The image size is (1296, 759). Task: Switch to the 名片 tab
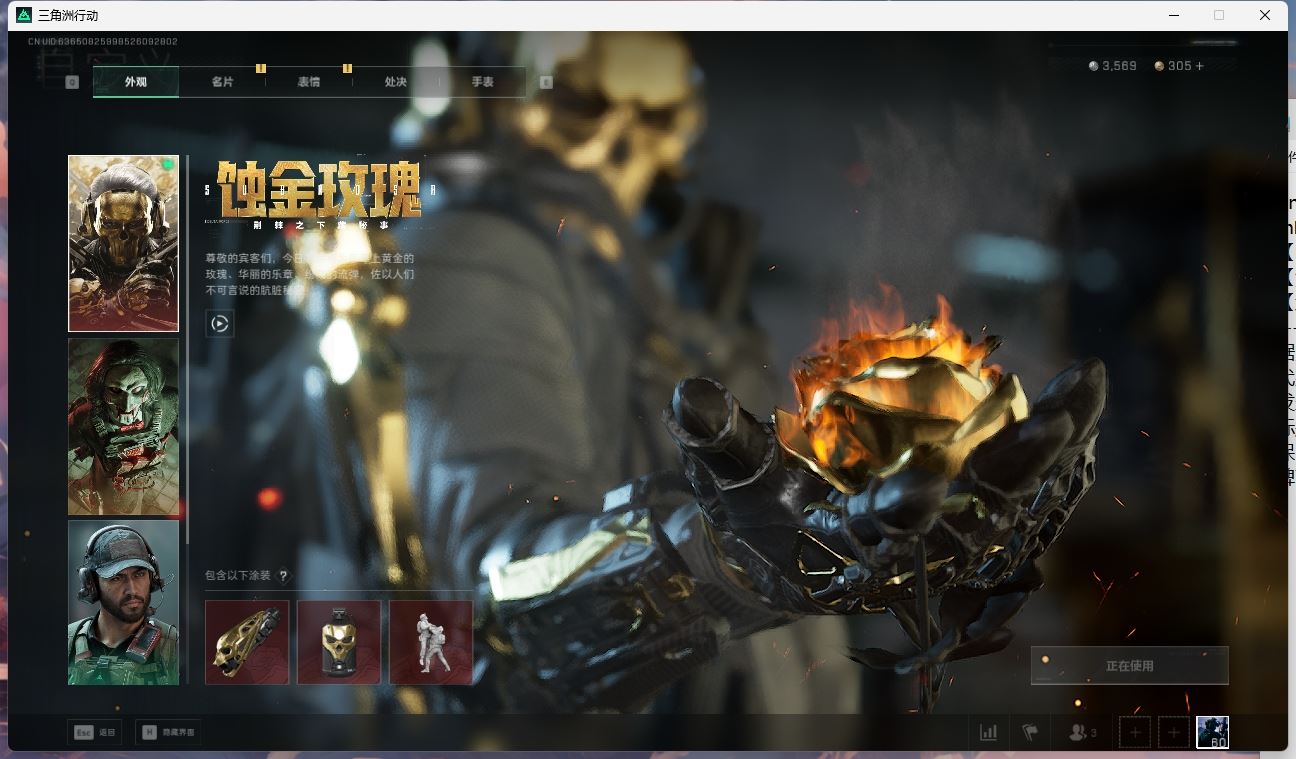222,82
